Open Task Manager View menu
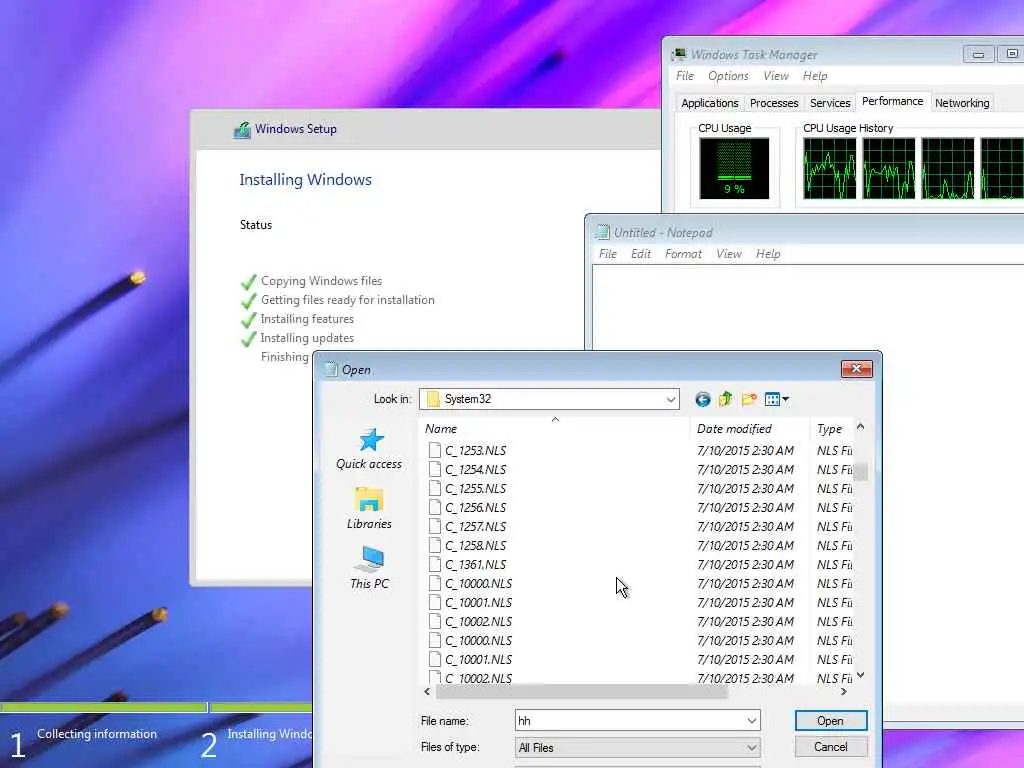The image size is (1024, 768). pos(776,76)
